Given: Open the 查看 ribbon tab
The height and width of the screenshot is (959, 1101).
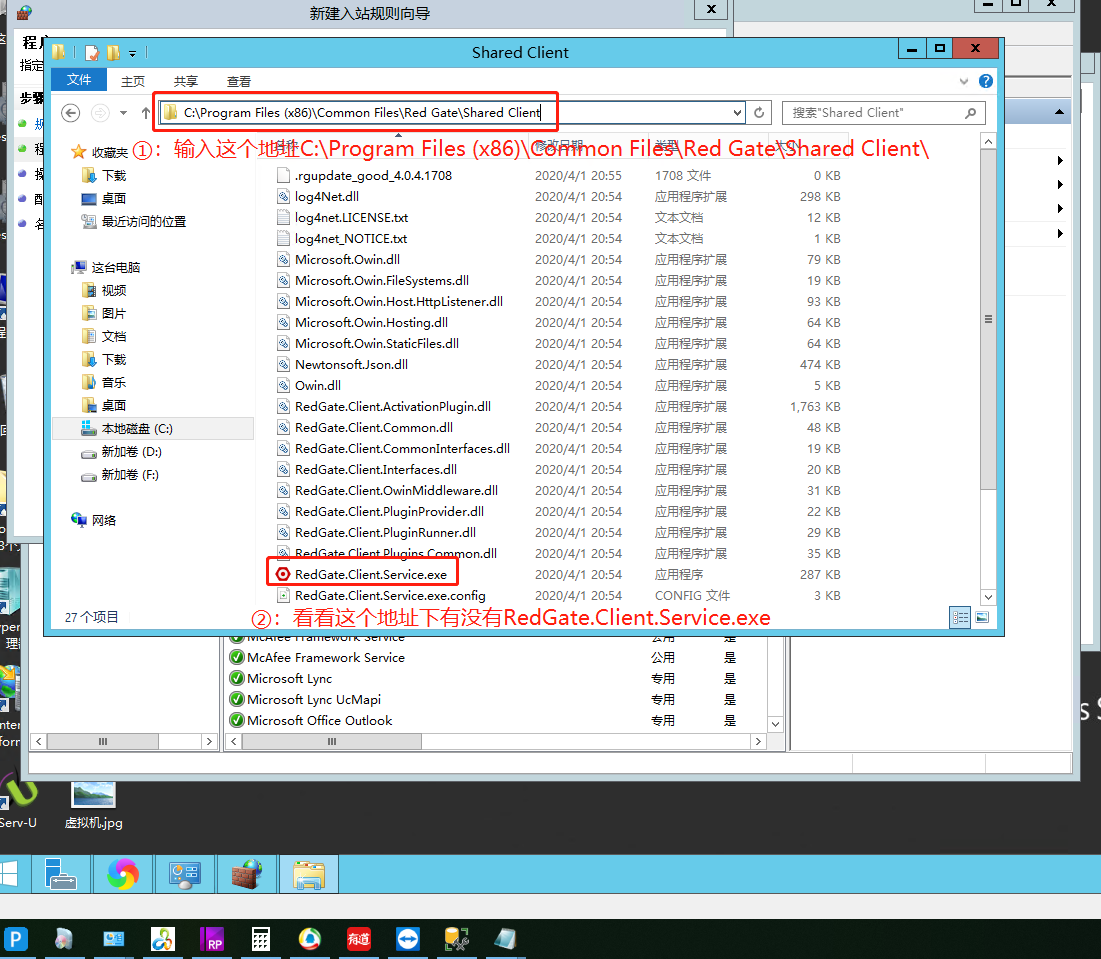Looking at the screenshot, I should point(239,81).
